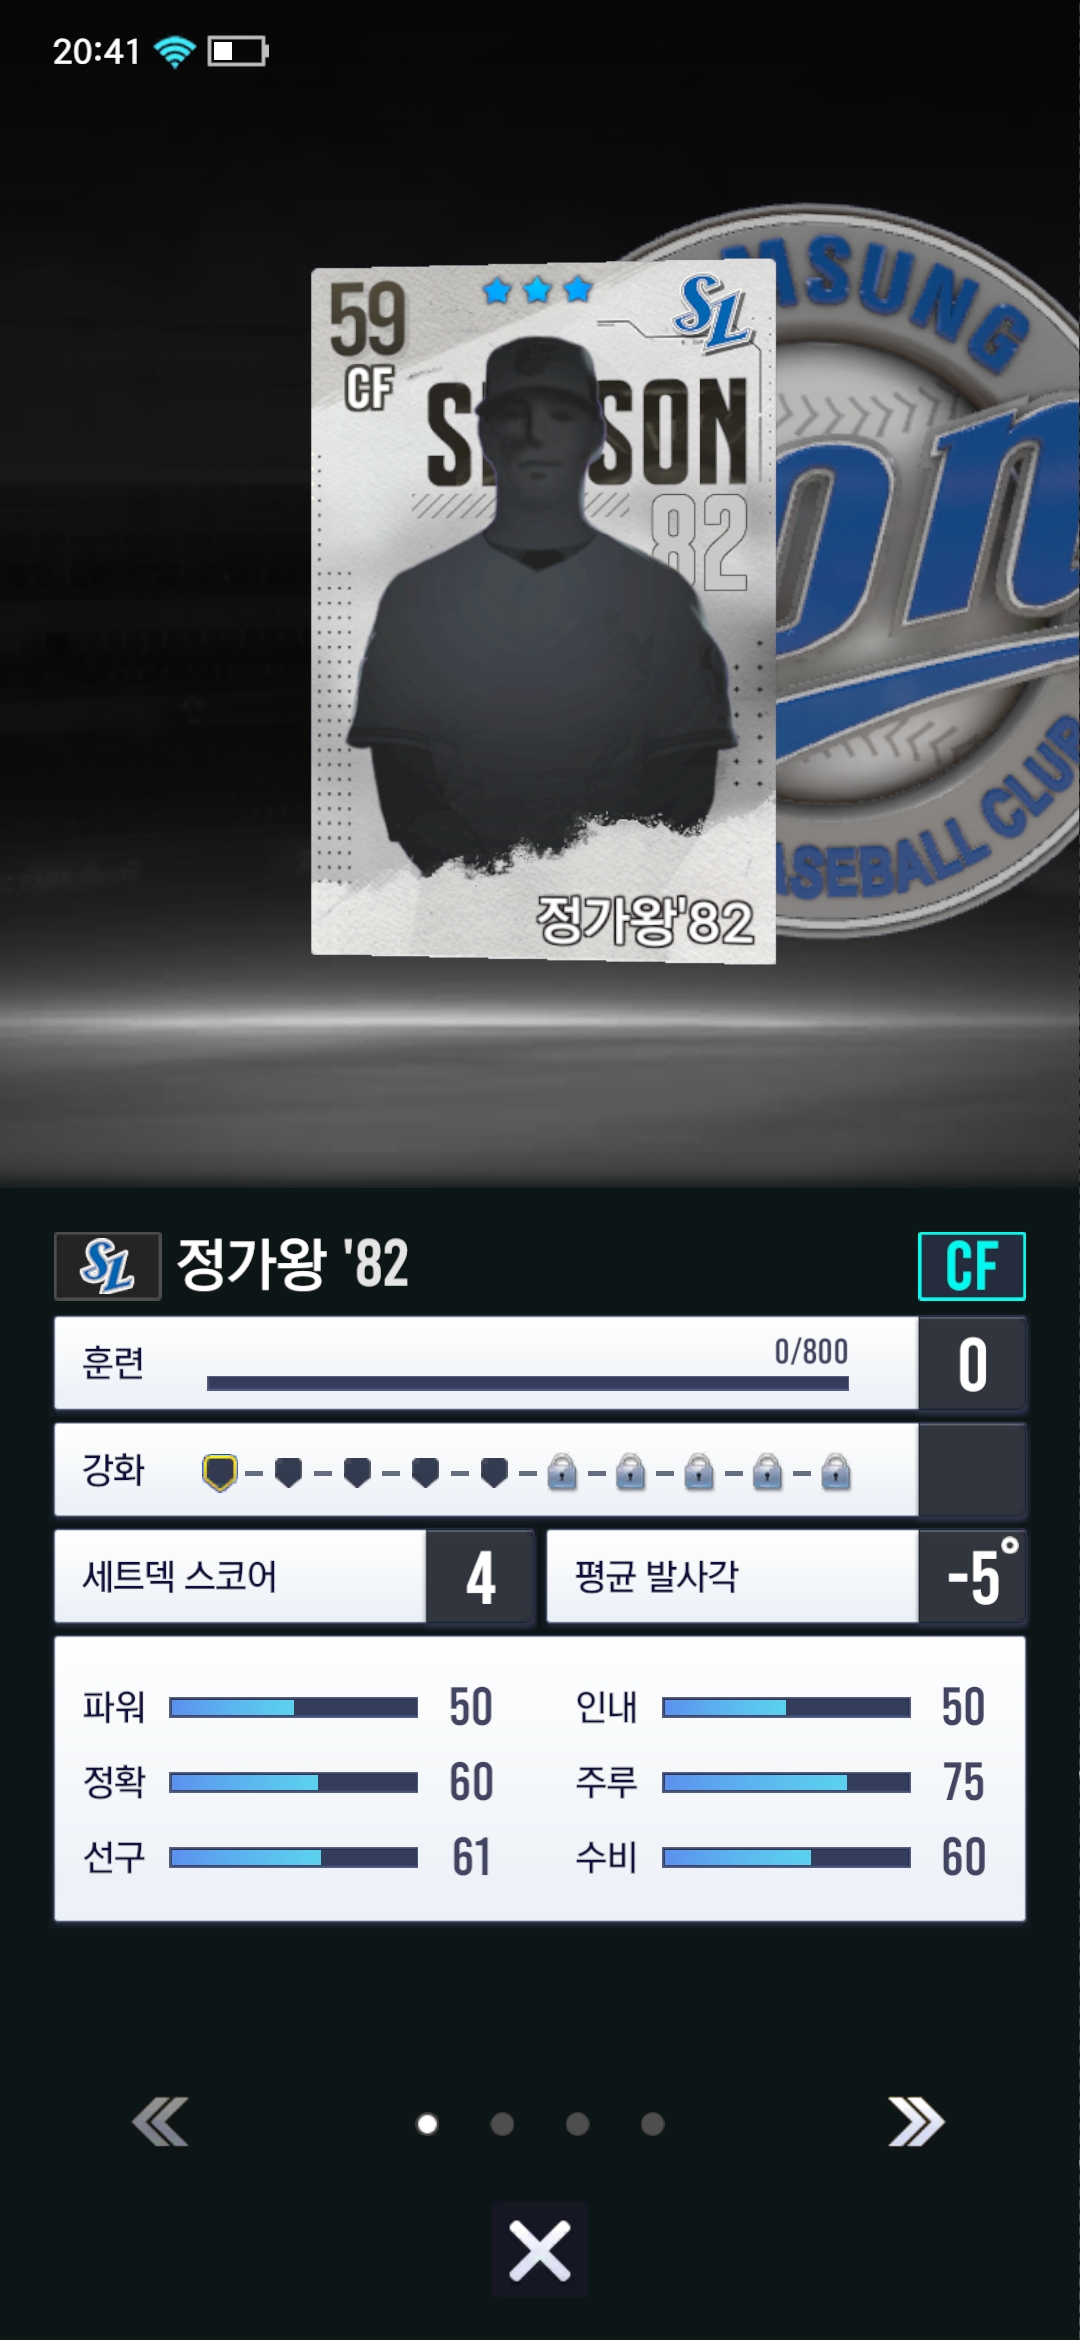Select the fourth page indicator dot
The width and height of the screenshot is (1080, 2340).
(653, 2123)
